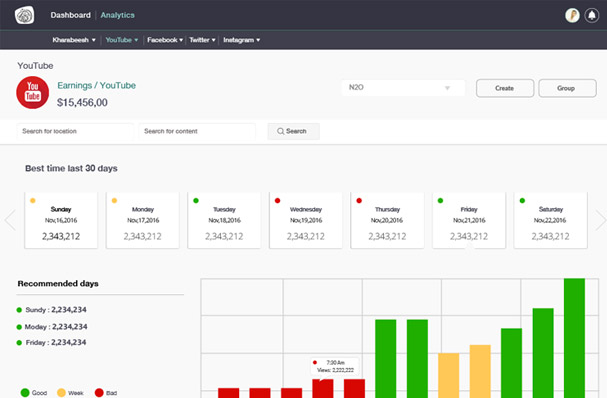
Task: Click the red Bad legend dot
Action: tap(99, 393)
